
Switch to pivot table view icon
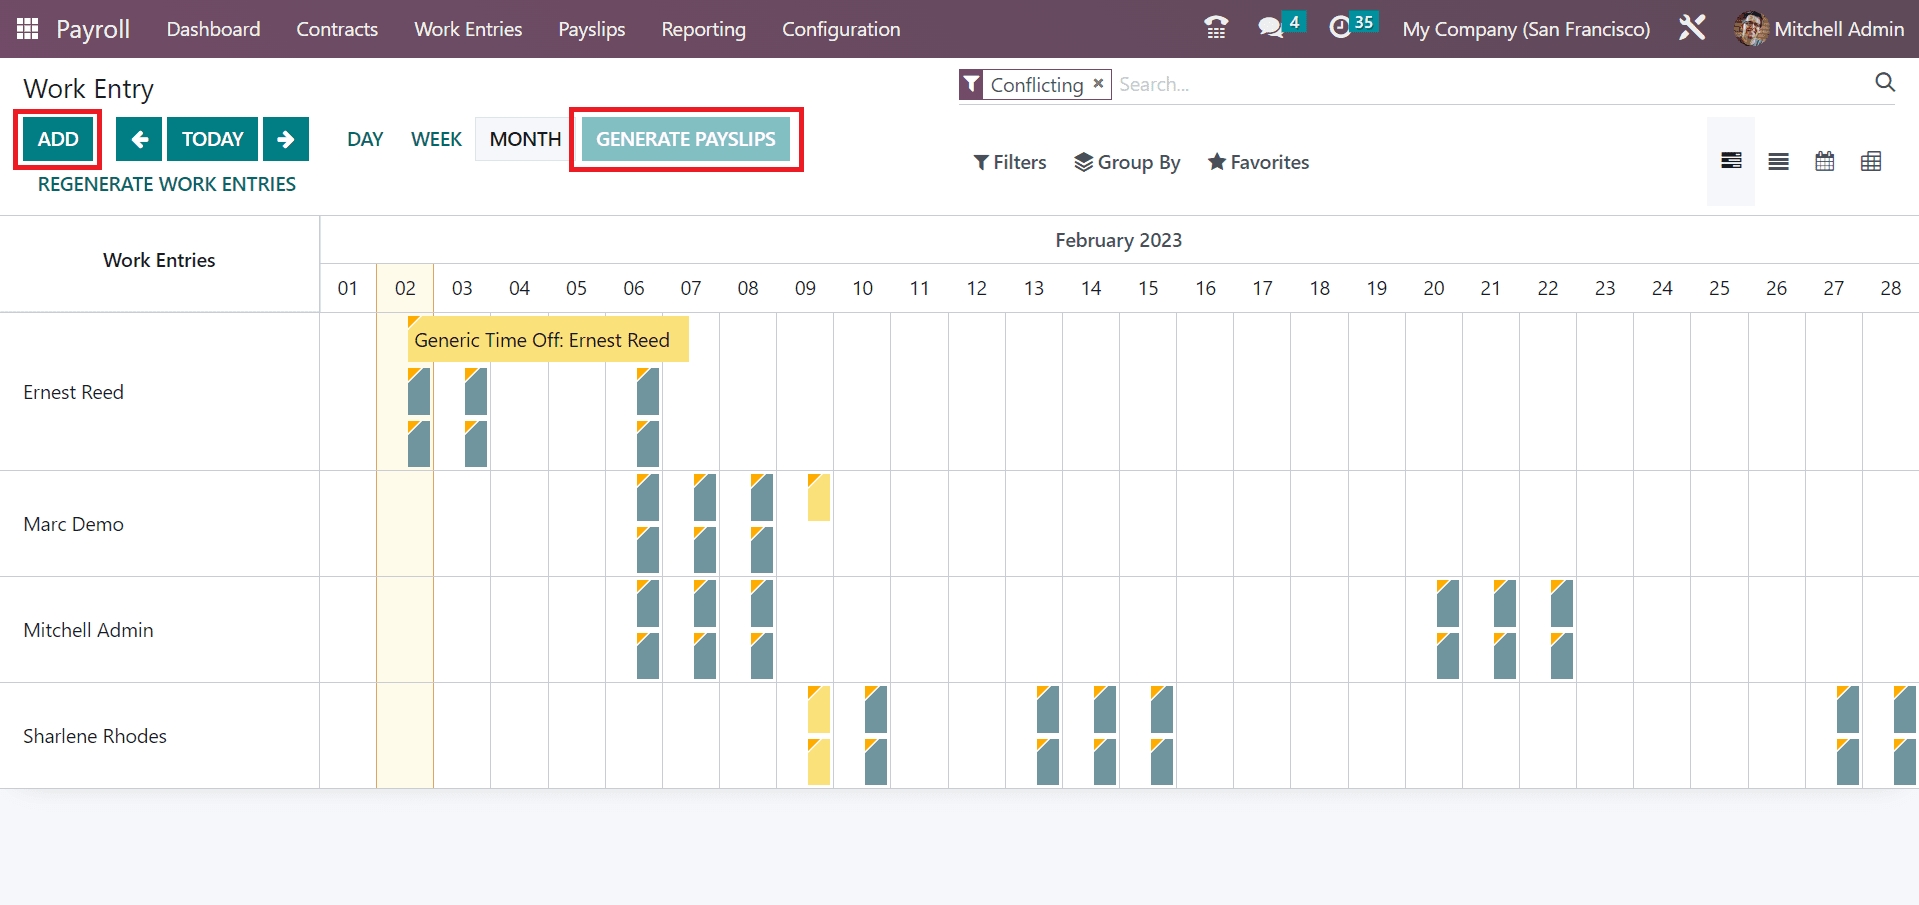pyautogui.click(x=1871, y=161)
